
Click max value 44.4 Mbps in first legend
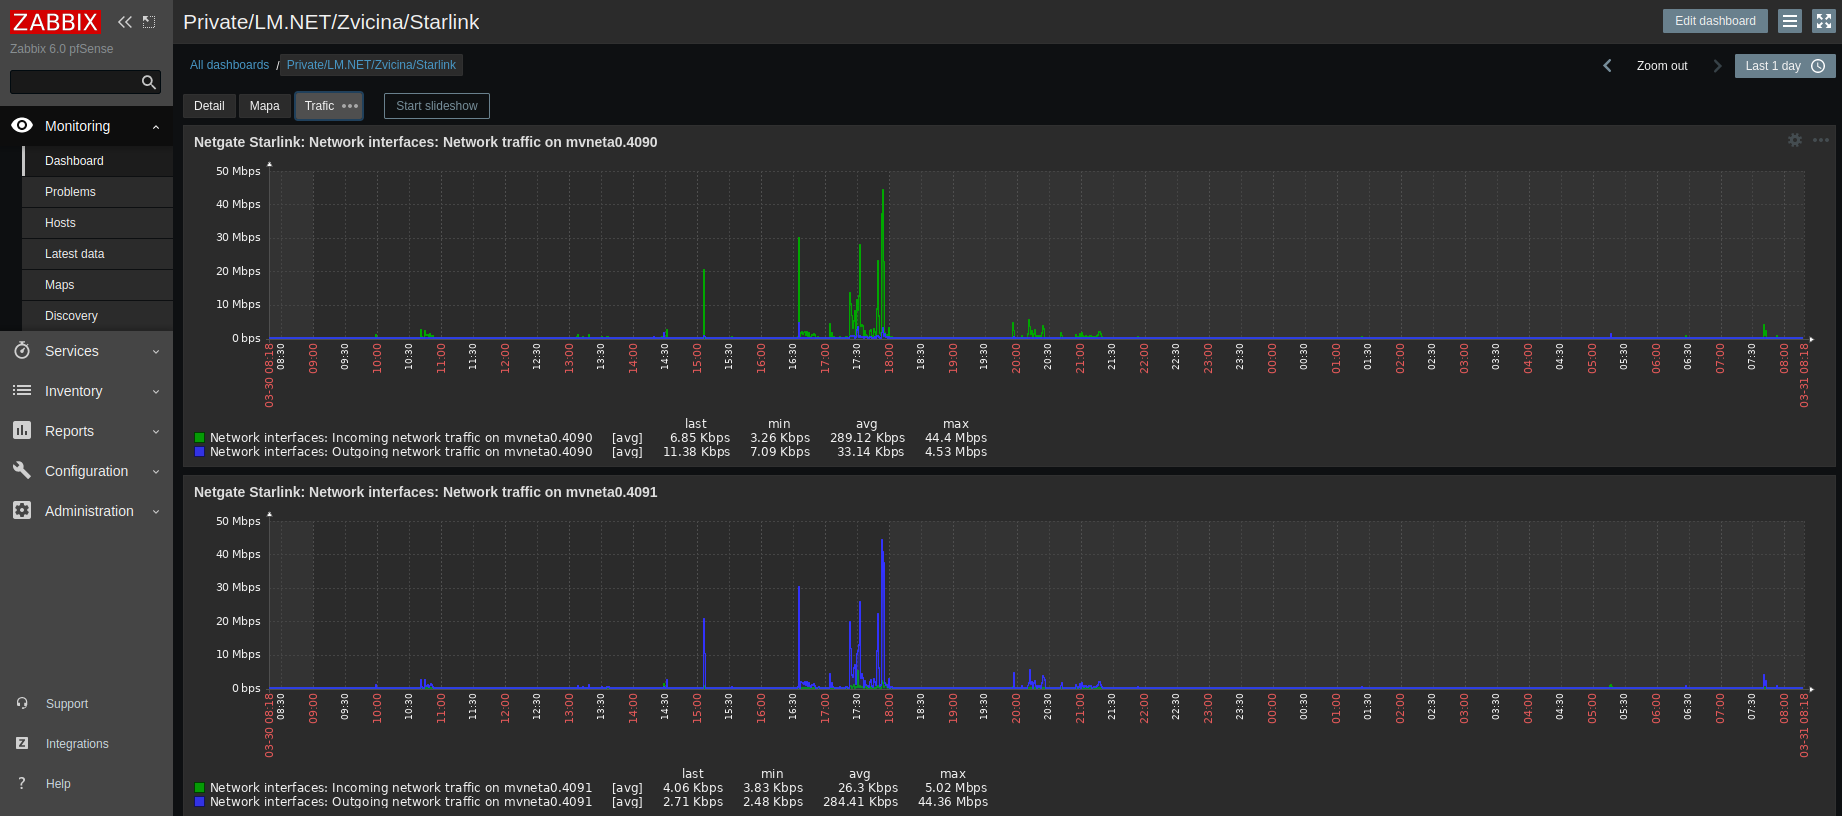[x=956, y=438]
